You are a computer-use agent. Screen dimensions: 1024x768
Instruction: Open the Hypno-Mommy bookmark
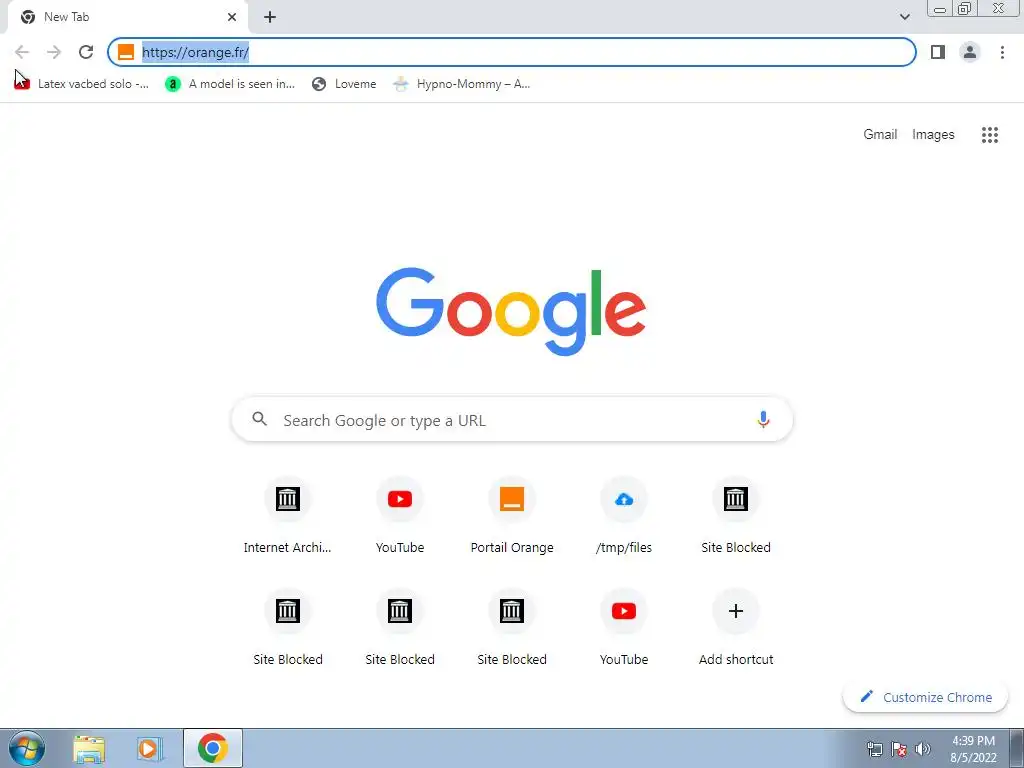(462, 84)
